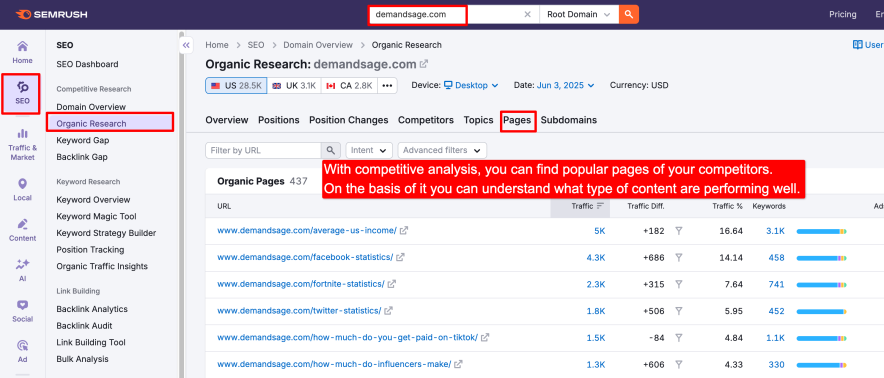Open the Advanced filters dropdown

[x=442, y=151]
